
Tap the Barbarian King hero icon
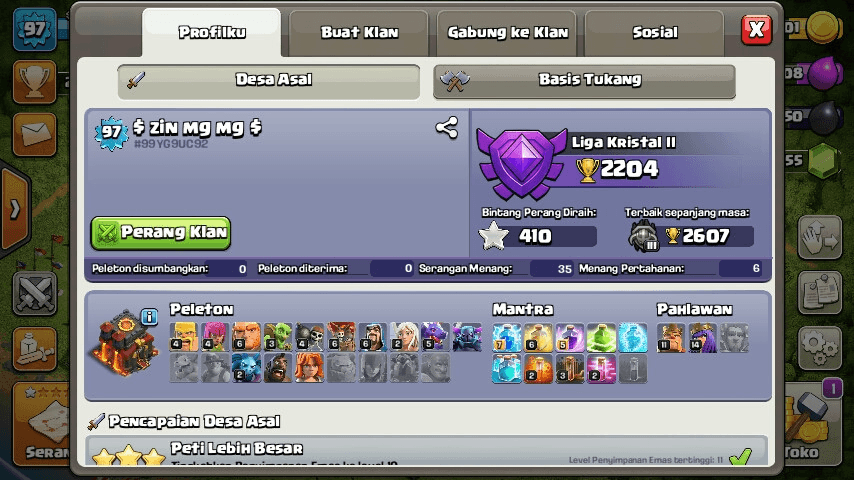click(x=671, y=337)
